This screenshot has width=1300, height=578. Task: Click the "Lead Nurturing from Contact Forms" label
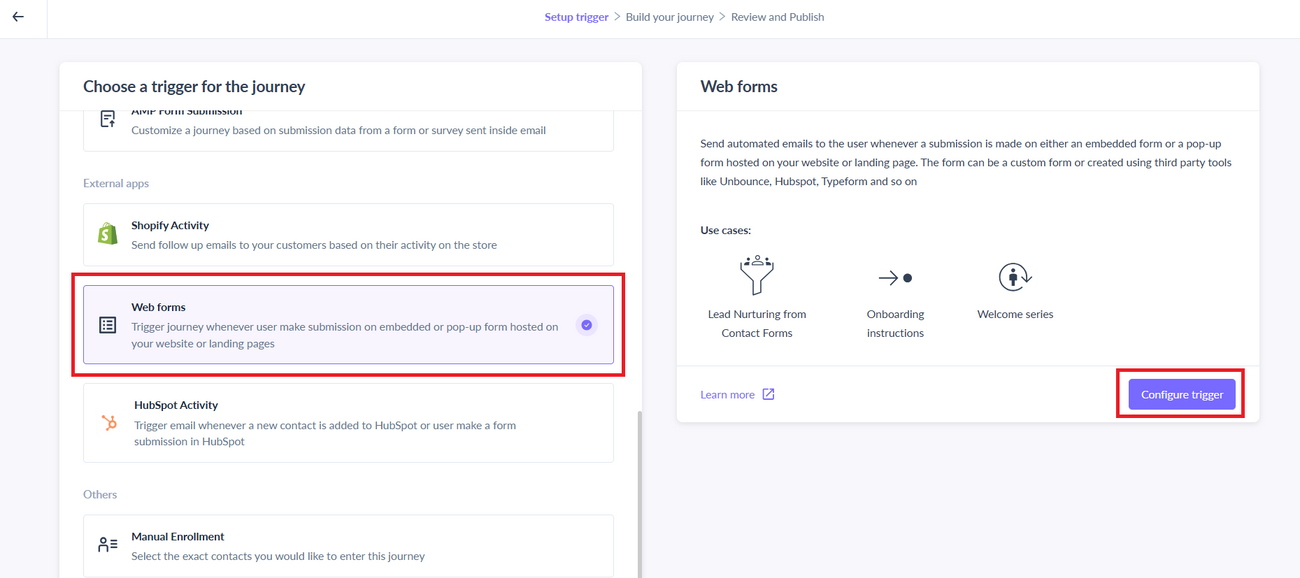pyautogui.click(x=757, y=323)
